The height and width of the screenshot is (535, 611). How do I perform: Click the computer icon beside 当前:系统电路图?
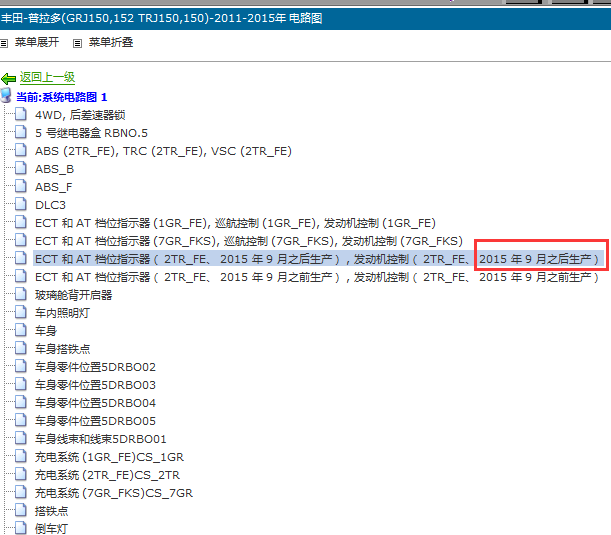(6, 95)
